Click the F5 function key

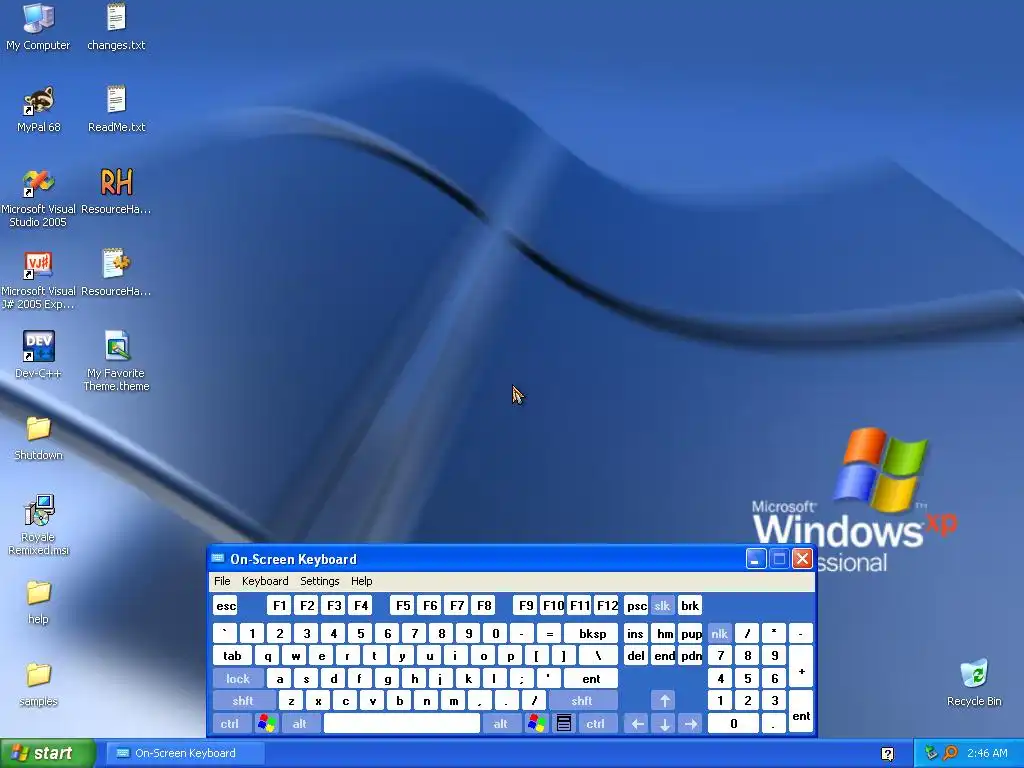pos(403,605)
